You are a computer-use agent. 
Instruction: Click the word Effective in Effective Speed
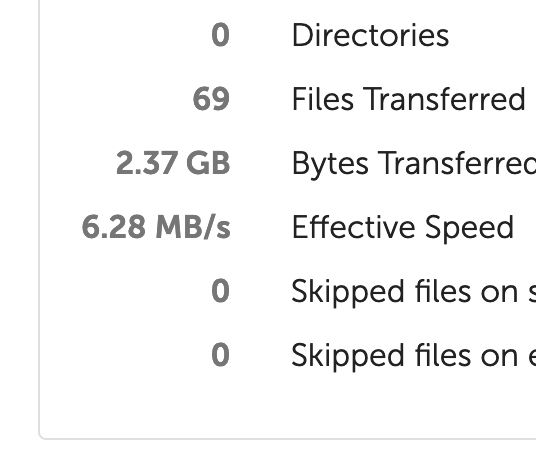pos(354,227)
